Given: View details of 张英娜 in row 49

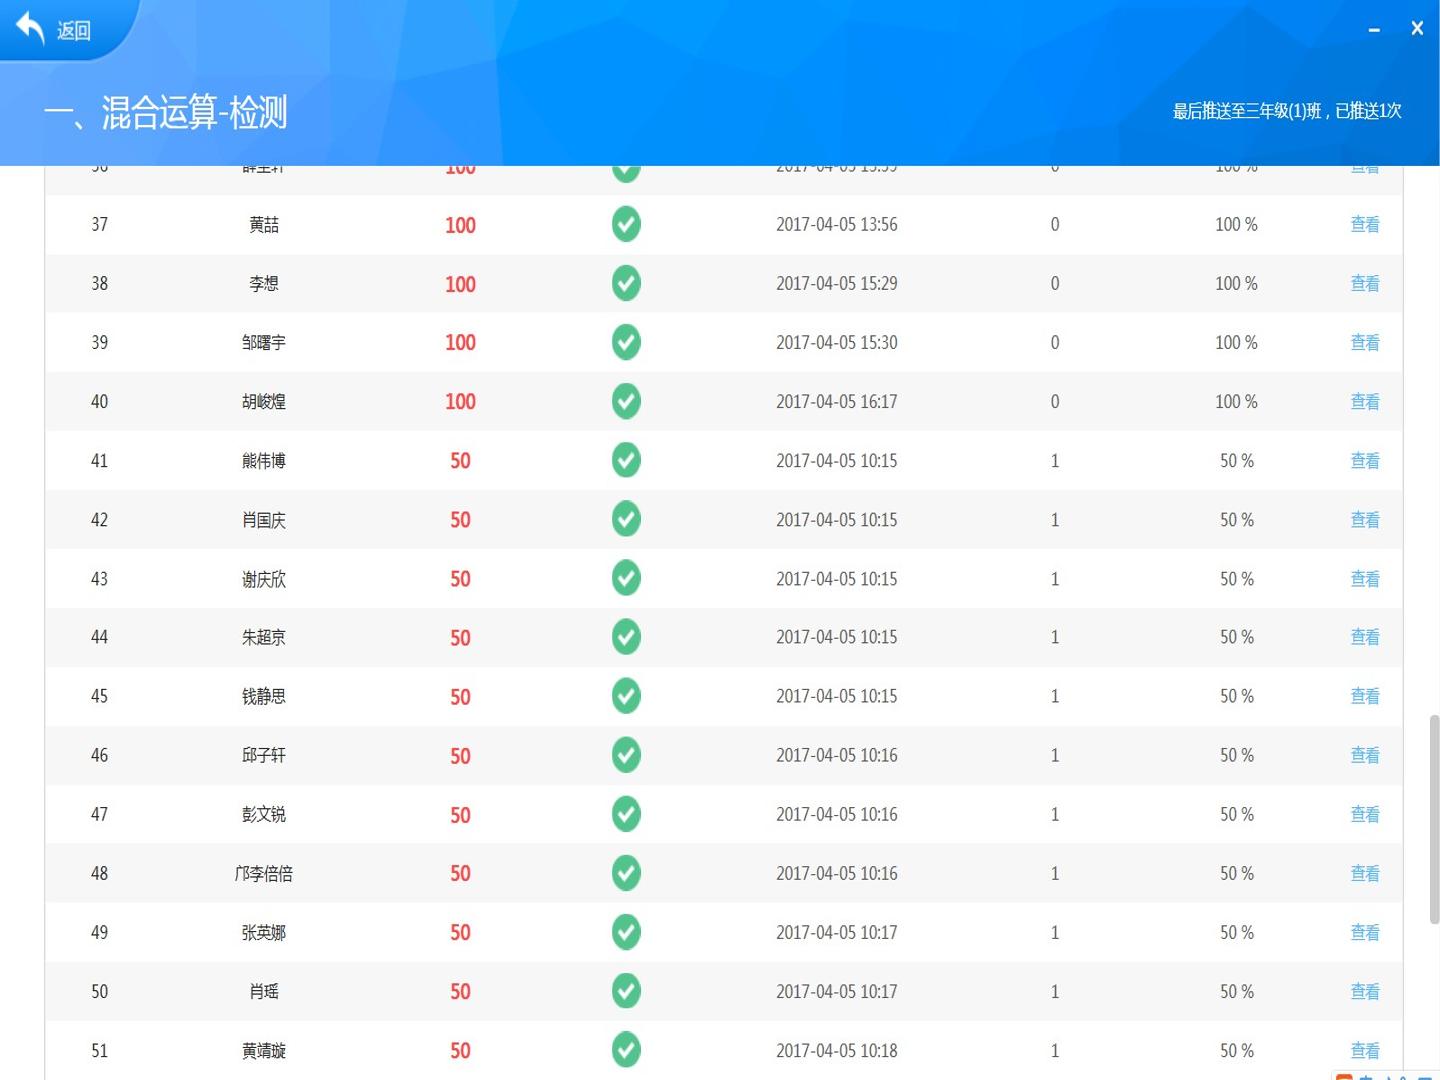Looking at the screenshot, I should (1365, 932).
